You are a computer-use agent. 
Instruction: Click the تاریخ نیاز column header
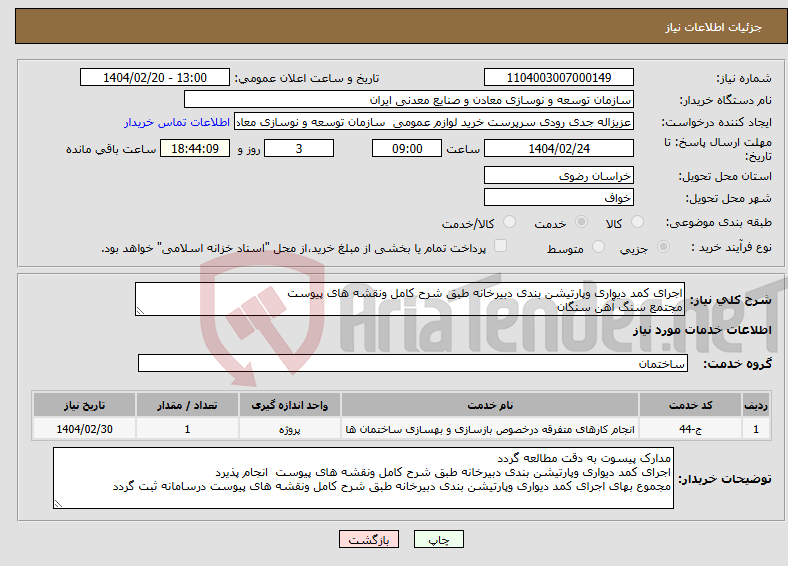pos(84,405)
